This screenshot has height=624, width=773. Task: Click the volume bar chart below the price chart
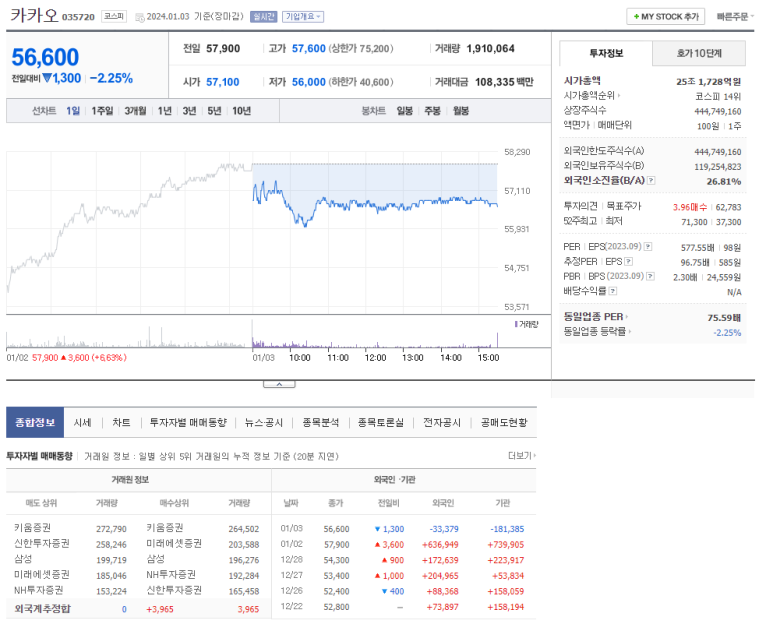tap(252, 334)
